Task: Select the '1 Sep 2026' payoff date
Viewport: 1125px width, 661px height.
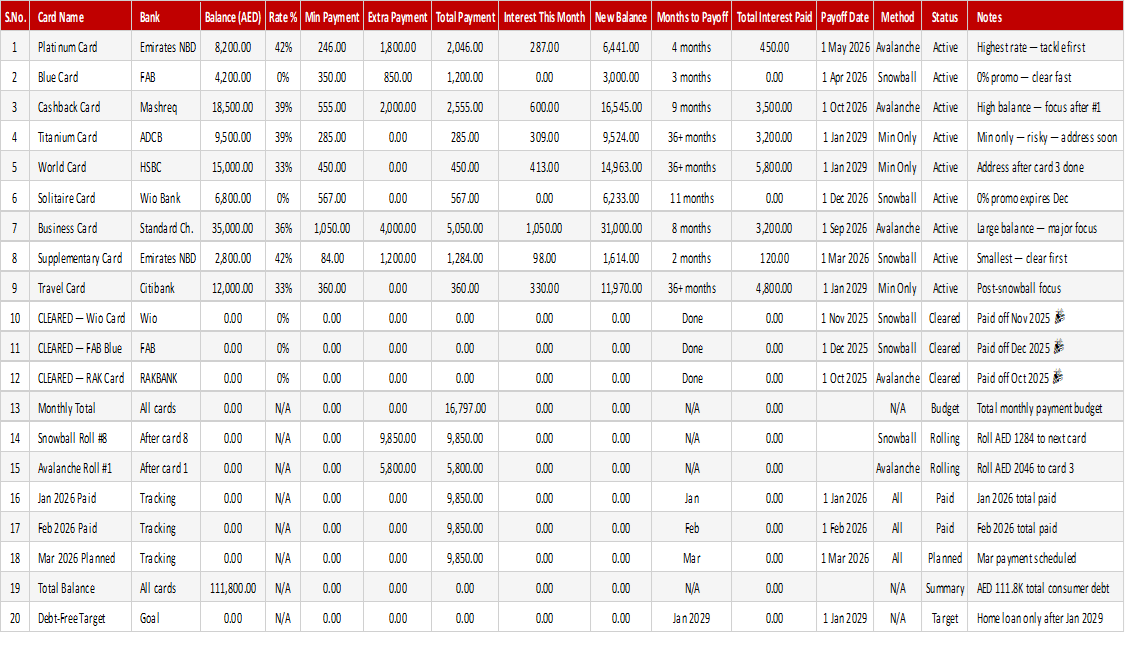Action: (844, 228)
